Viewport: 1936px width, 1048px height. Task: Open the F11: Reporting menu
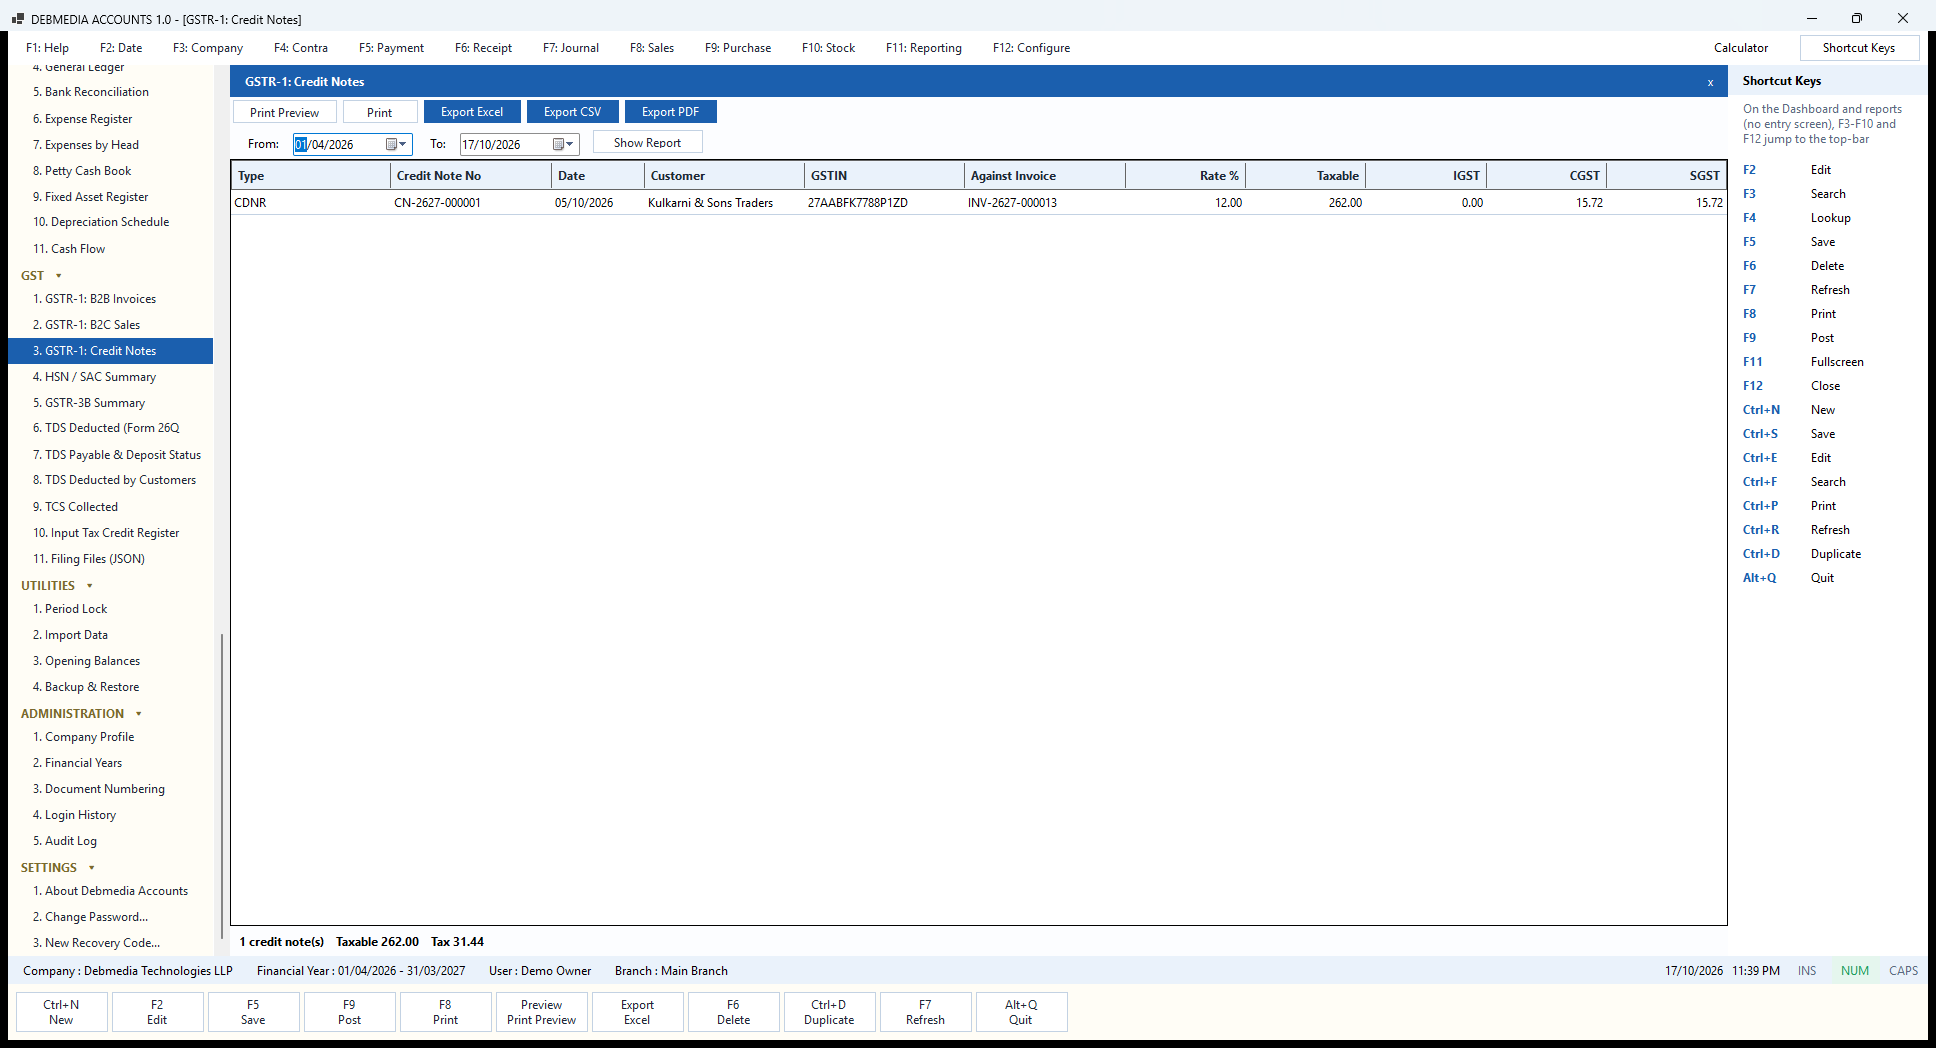924,48
